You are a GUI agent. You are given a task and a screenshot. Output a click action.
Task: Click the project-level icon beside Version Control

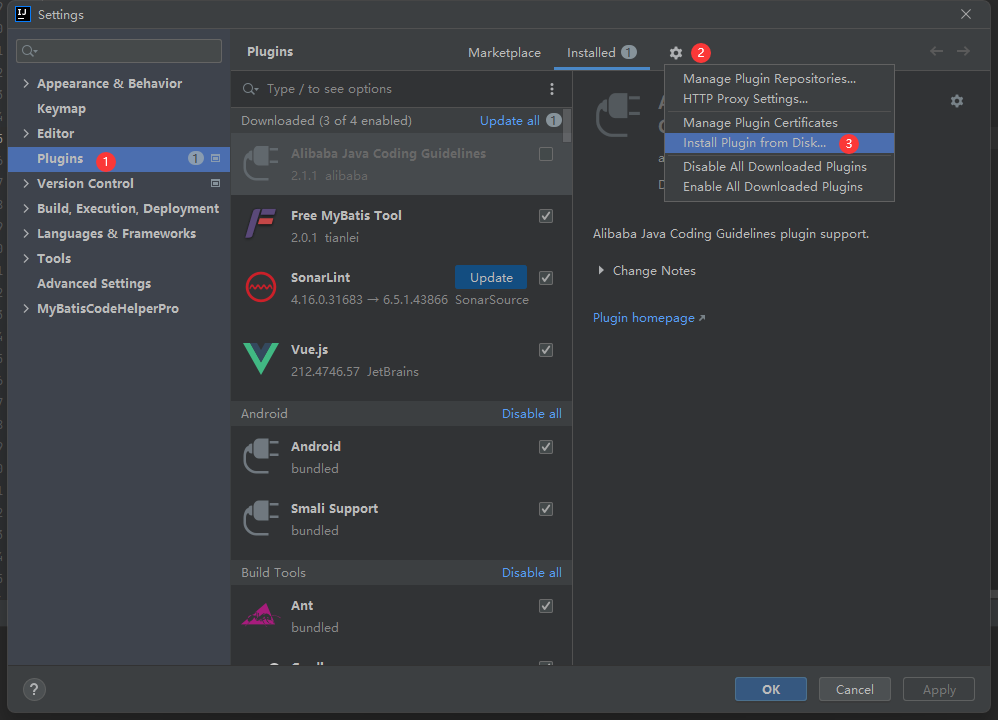click(x=216, y=183)
